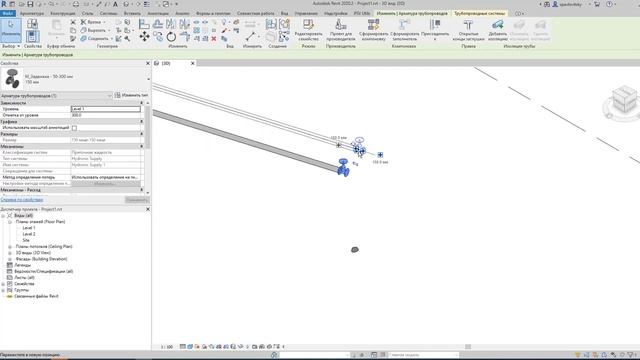This screenshot has width=640, height=360.
Task: Expand the Семейства node in browser
Action: click(x=3, y=284)
